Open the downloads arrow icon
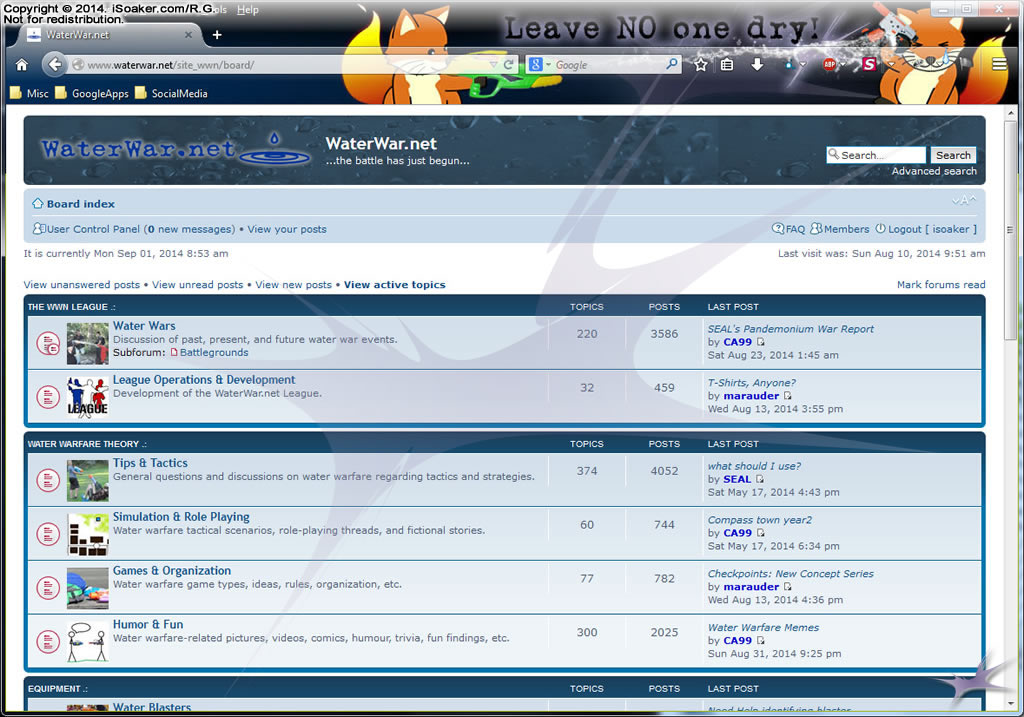This screenshot has height=717, width=1024. pyautogui.click(x=757, y=65)
